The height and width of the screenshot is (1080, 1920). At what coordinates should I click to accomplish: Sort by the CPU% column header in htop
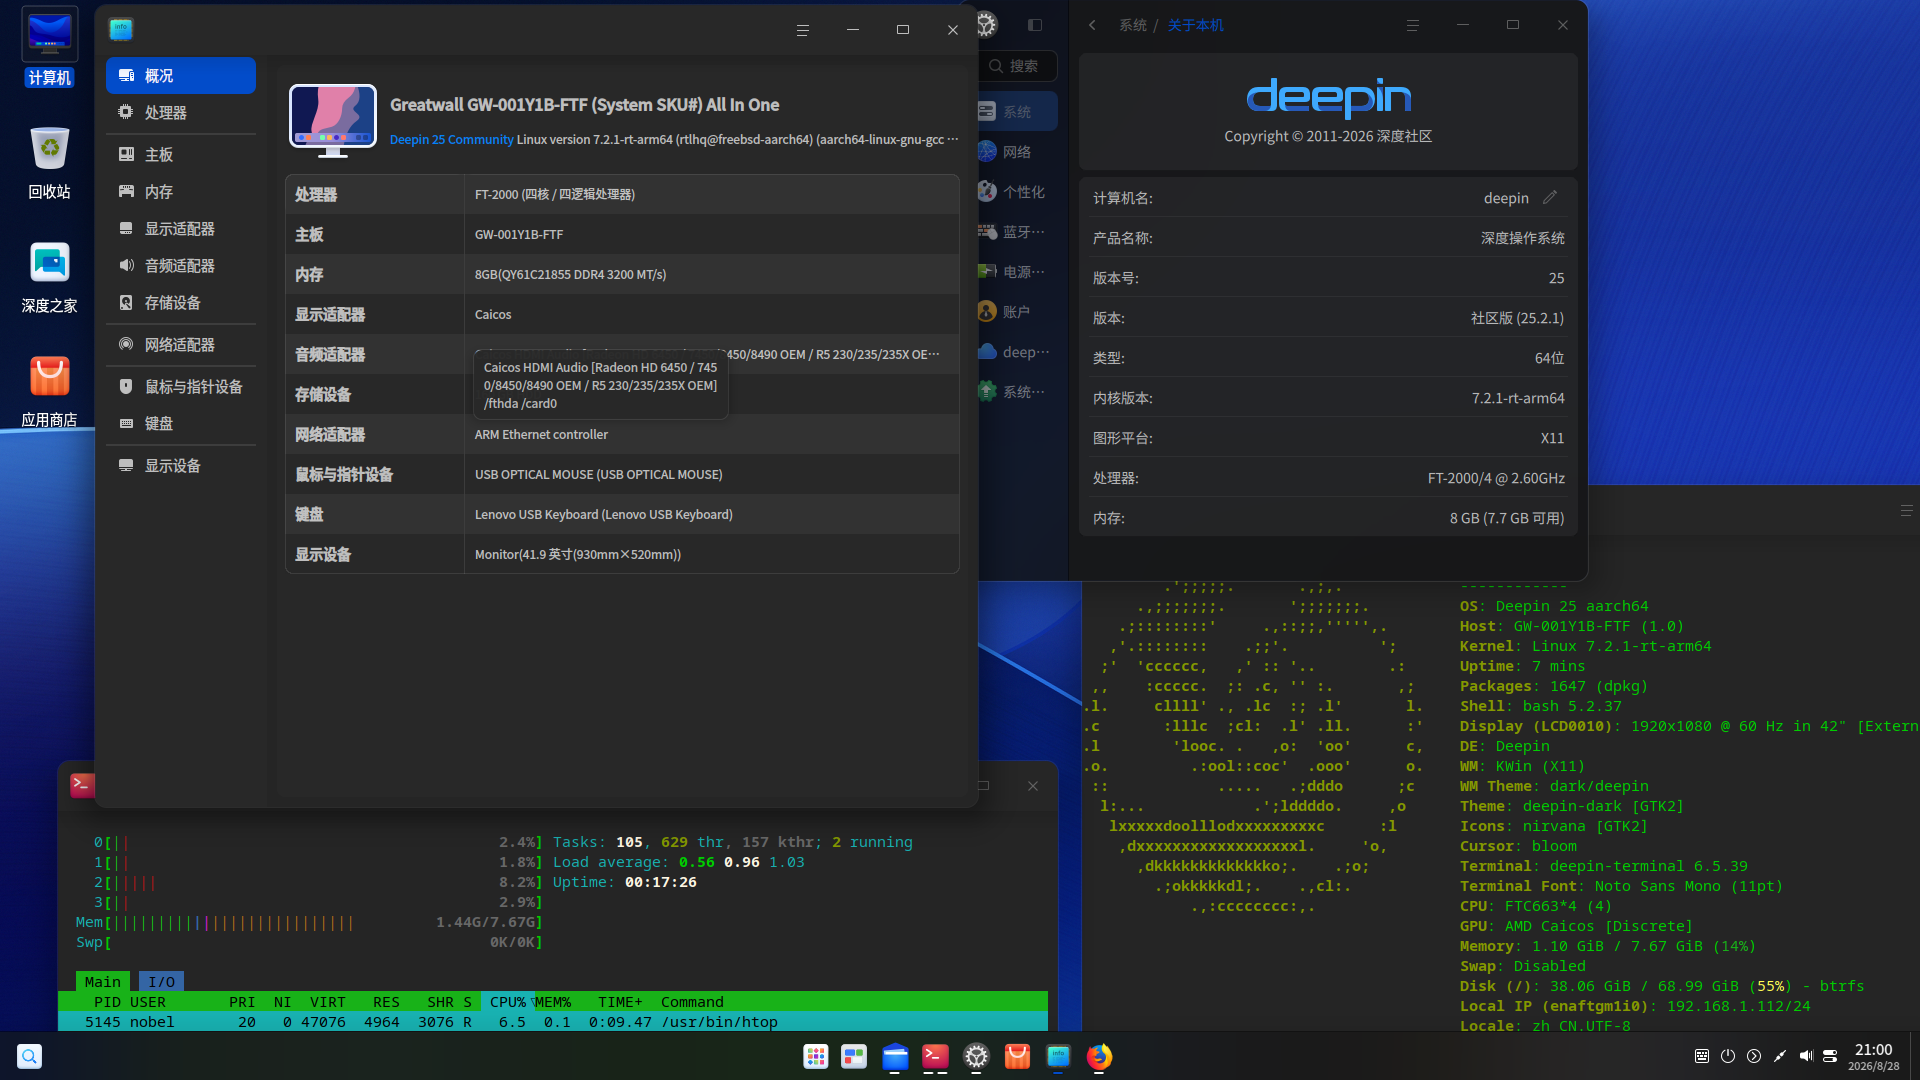point(507,1002)
